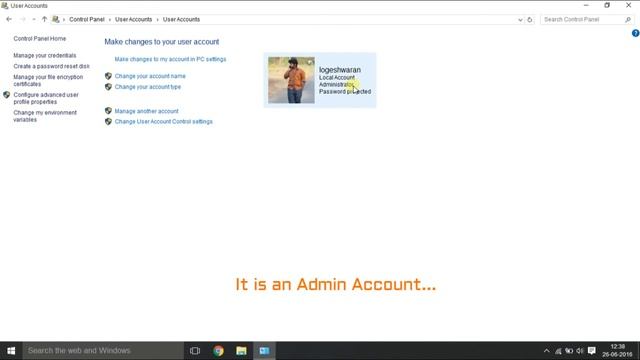Click the Forward navigation arrow
Viewport: 640px width, 360px height.
pos(23,19)
